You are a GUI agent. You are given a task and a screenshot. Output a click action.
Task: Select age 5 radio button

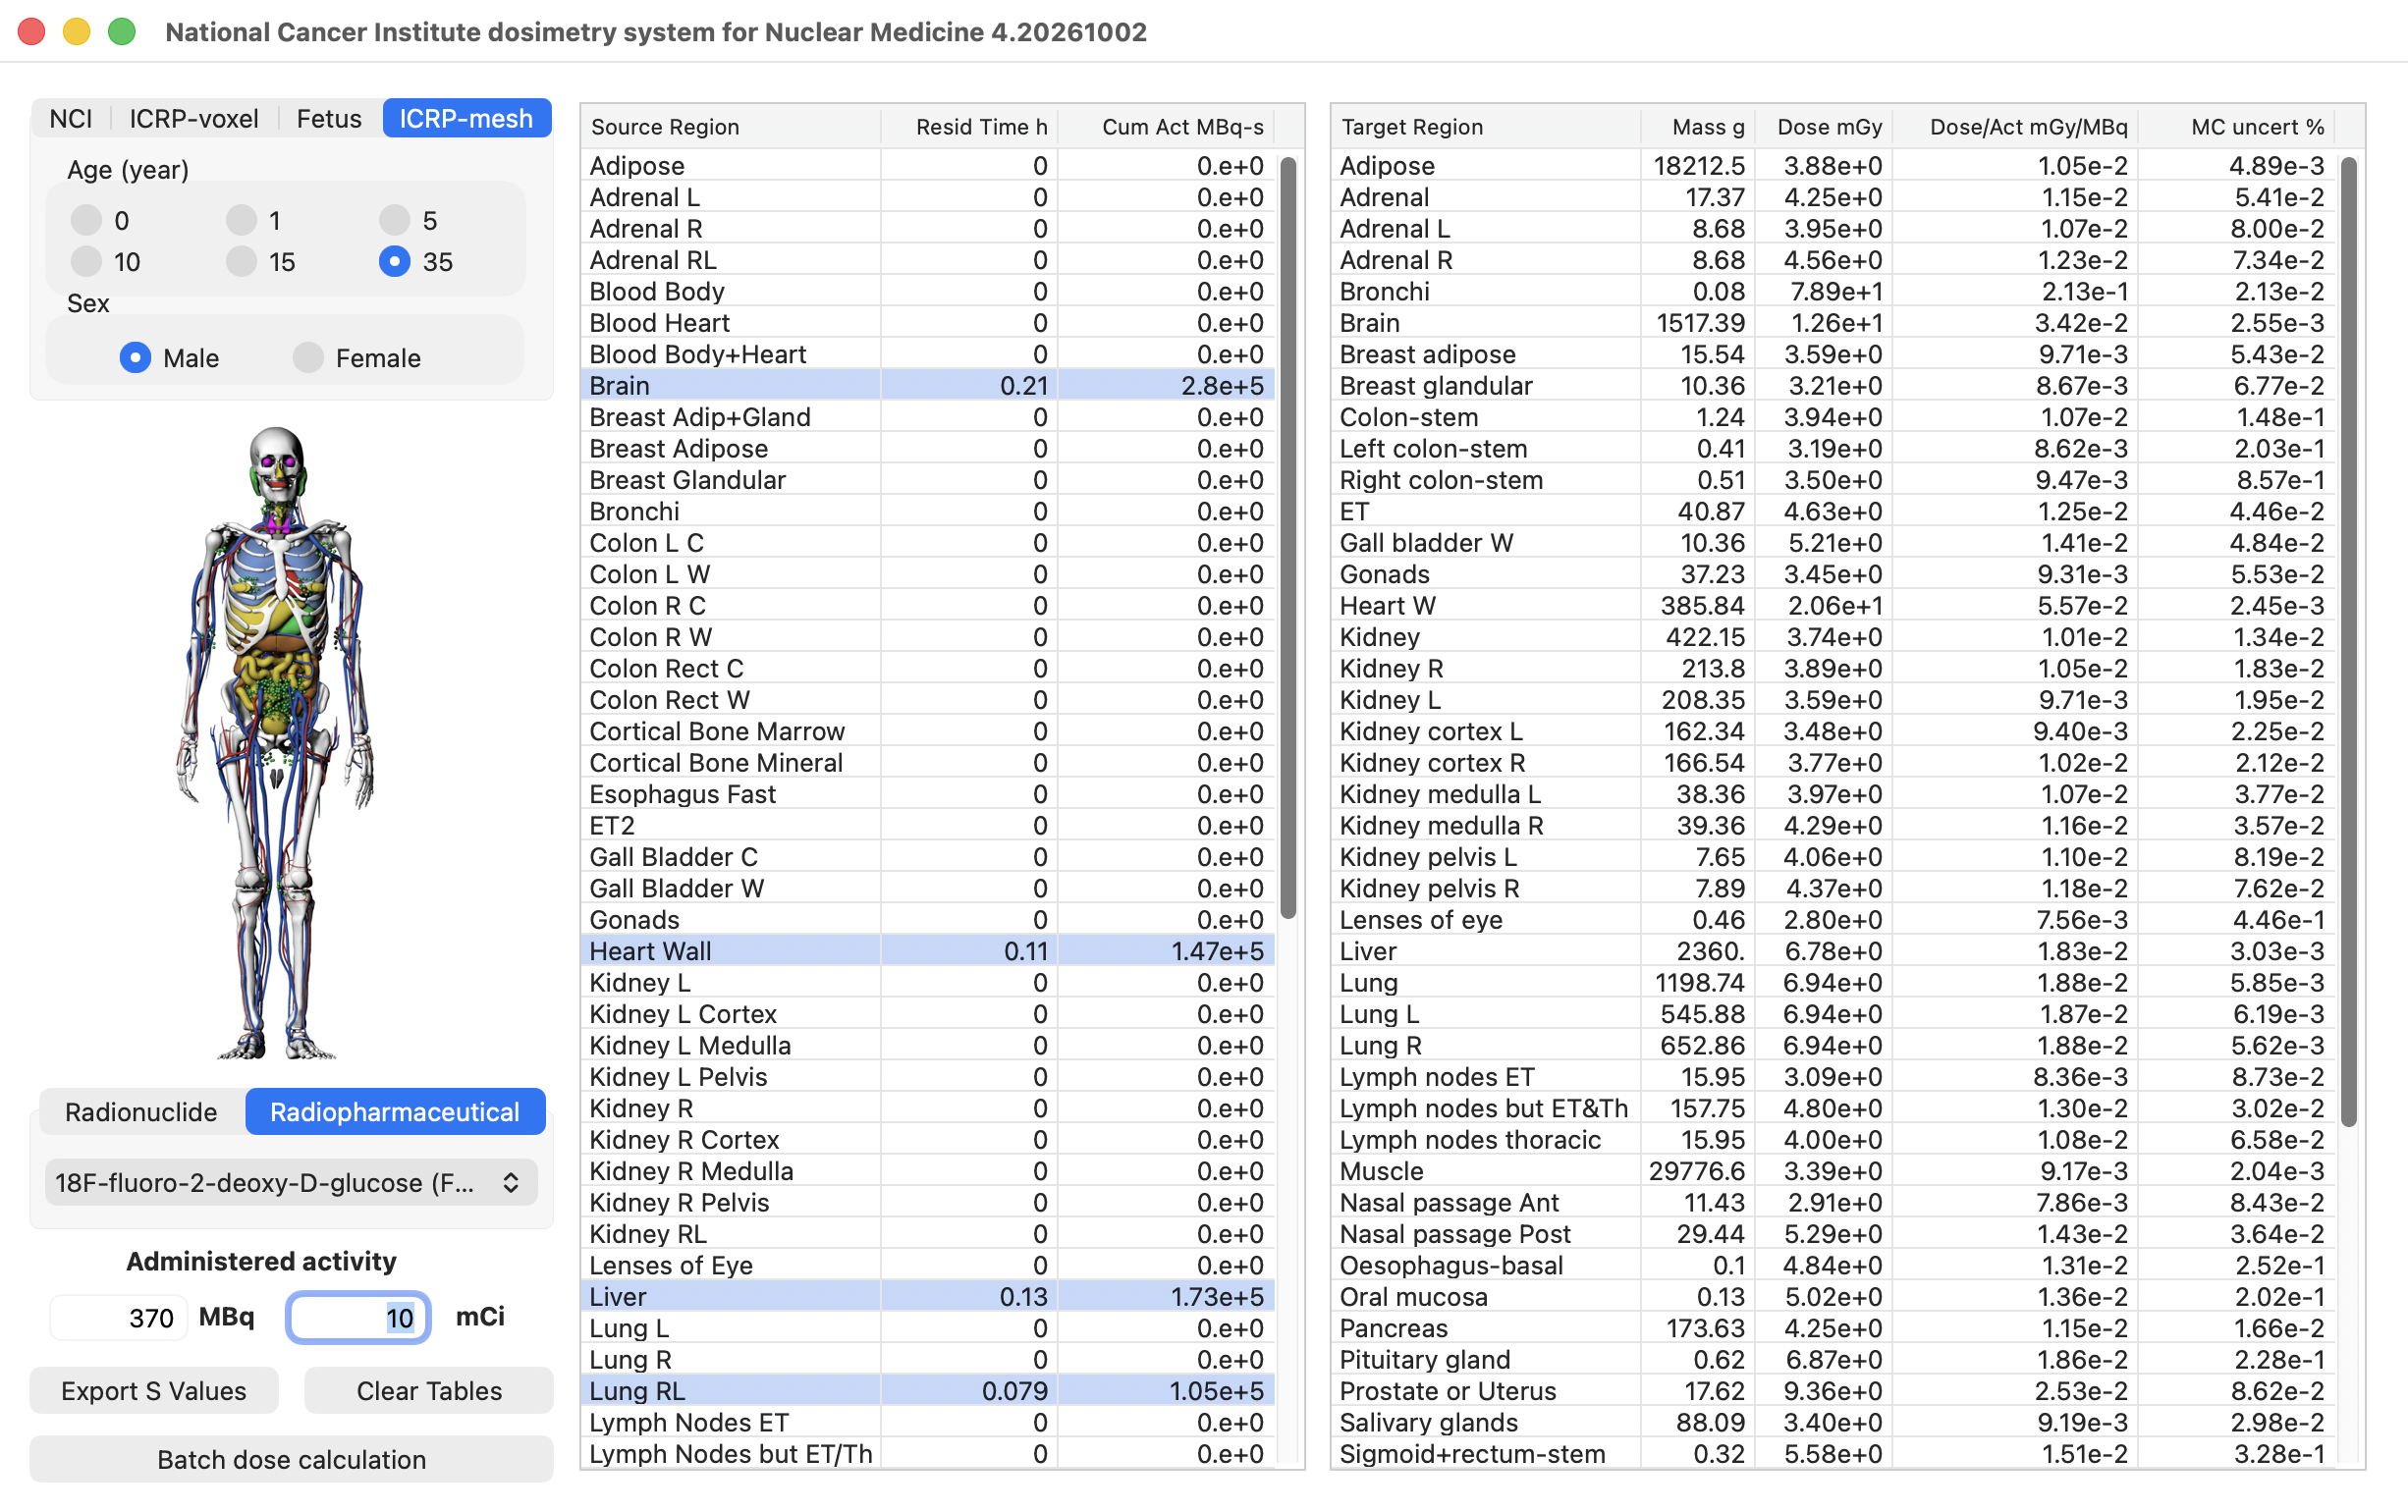pos(394,219)
